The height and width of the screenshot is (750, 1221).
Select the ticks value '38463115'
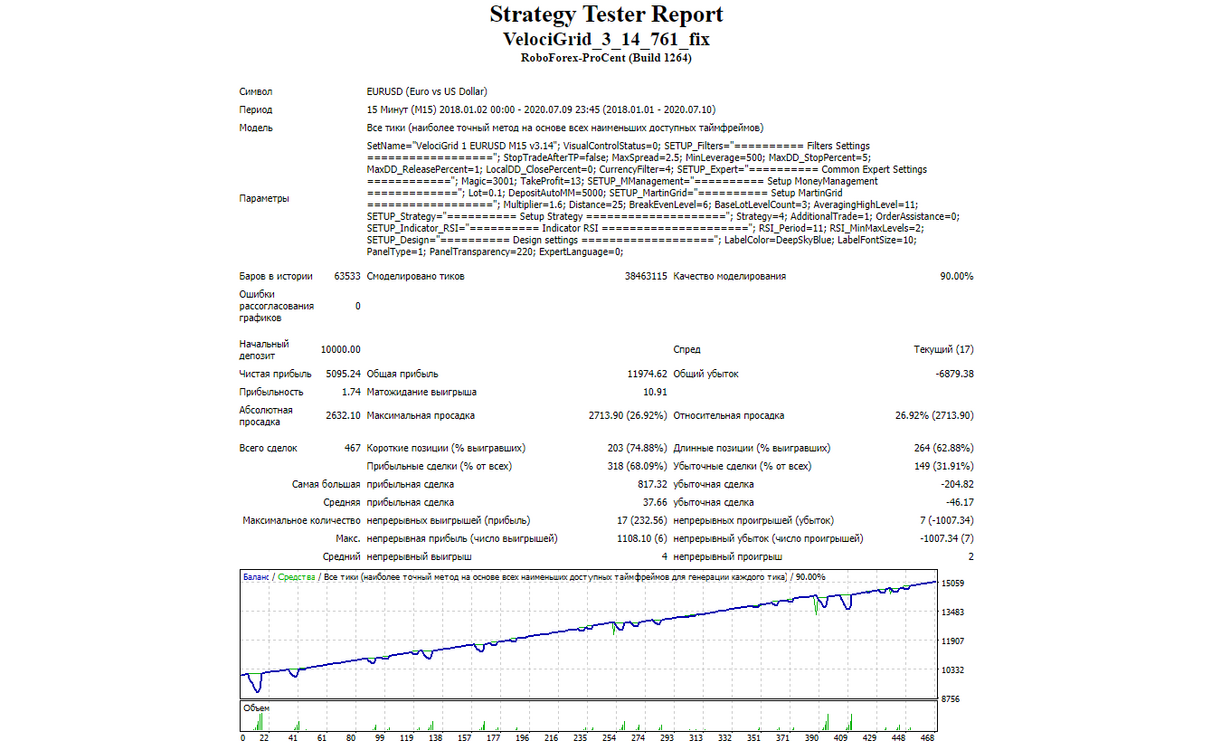(646, 276)
